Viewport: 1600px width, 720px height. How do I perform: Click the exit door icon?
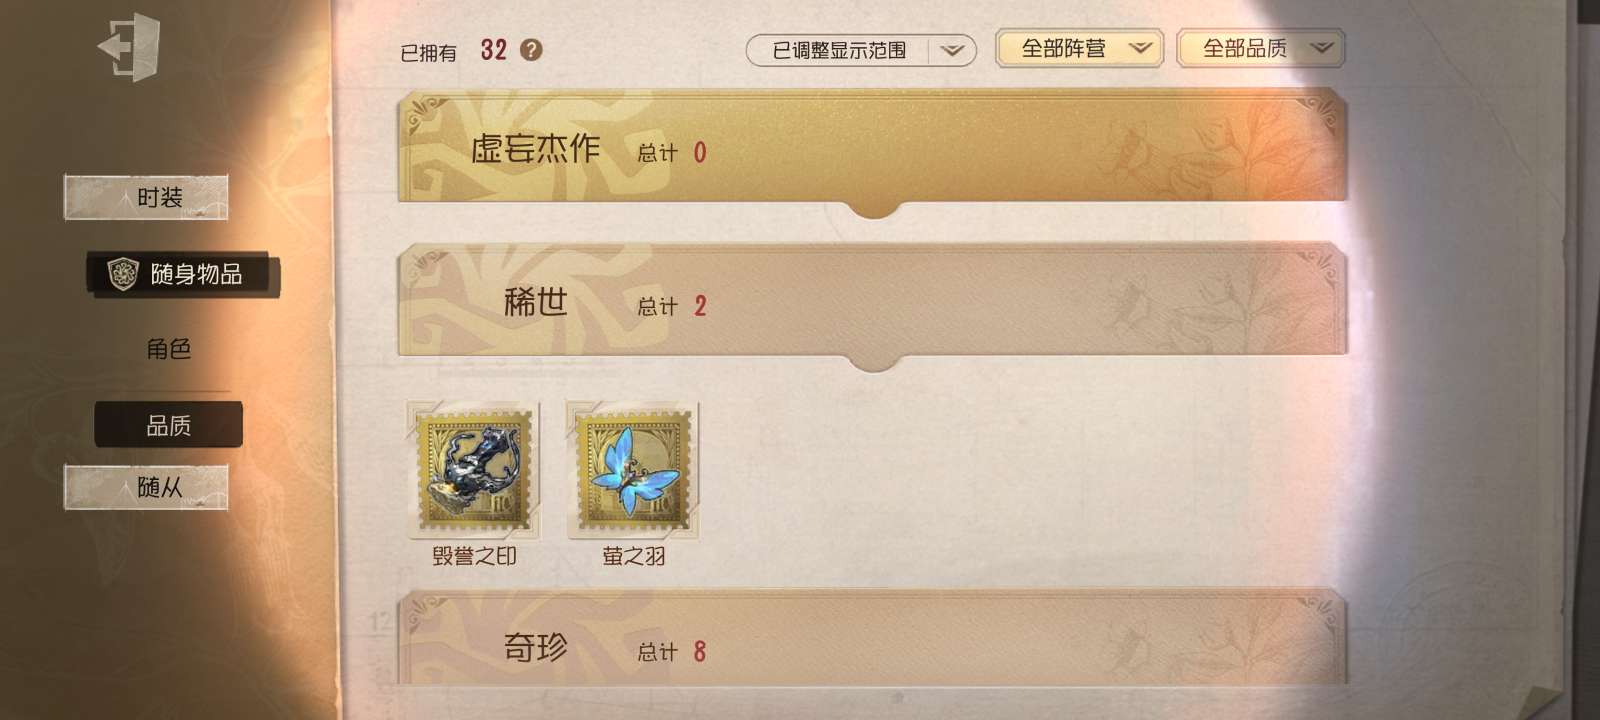click(129, 47)
